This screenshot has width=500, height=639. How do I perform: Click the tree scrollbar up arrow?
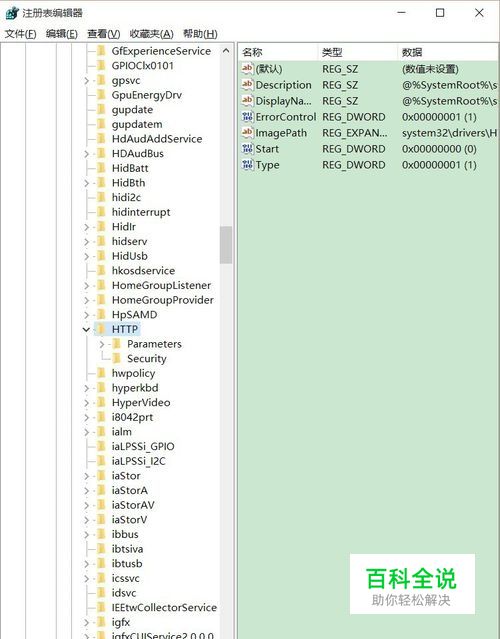226,51
